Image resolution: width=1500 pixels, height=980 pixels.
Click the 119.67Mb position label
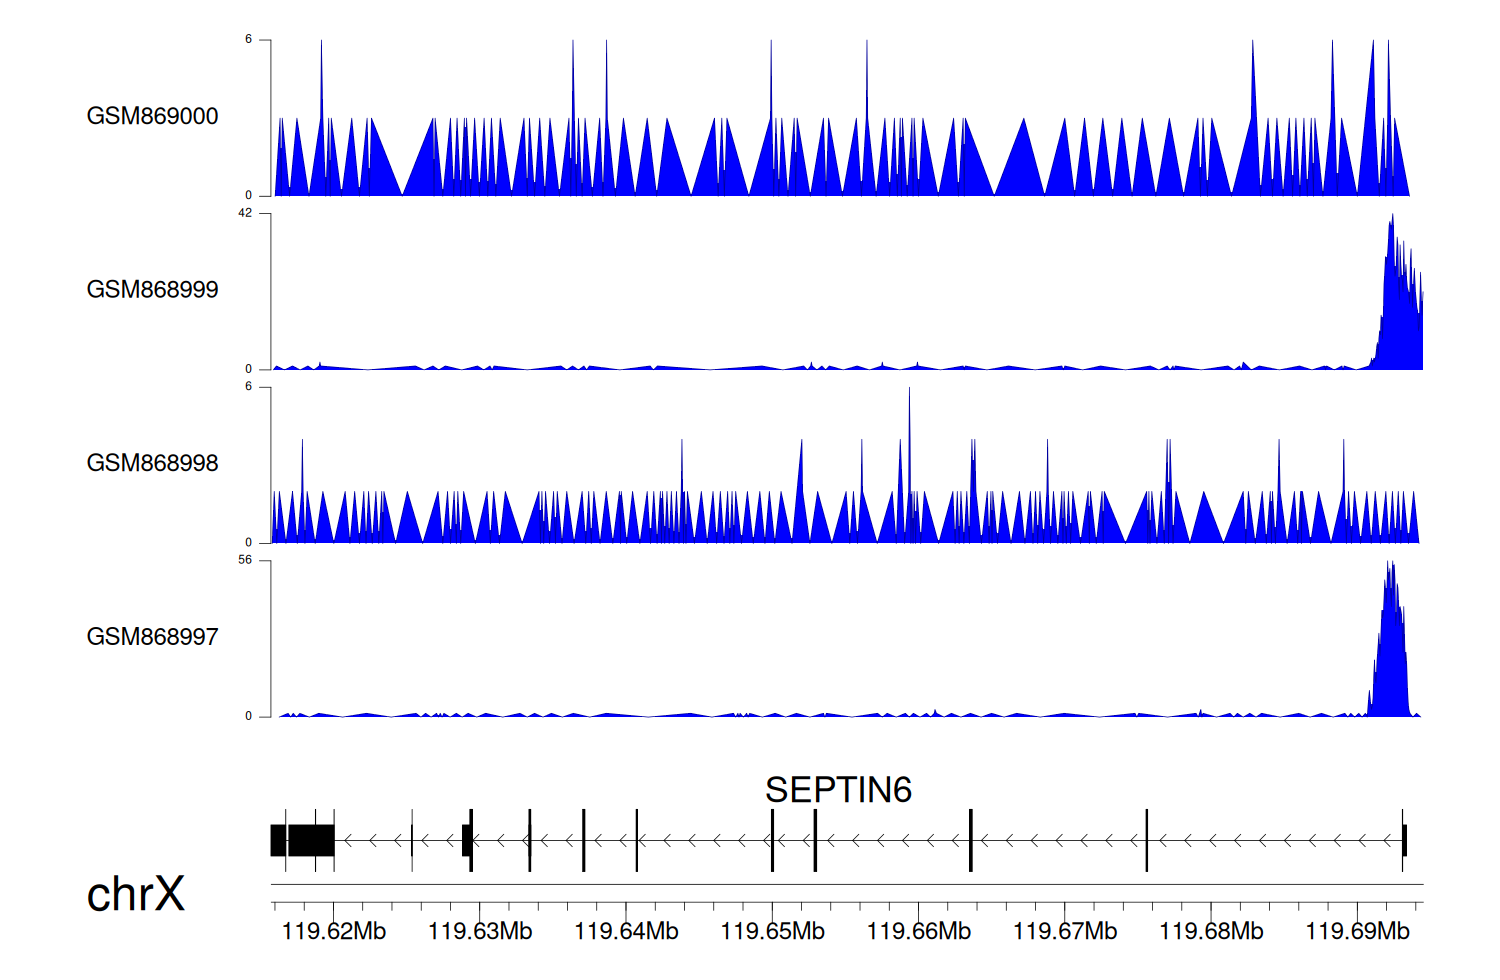point(1065,931)
